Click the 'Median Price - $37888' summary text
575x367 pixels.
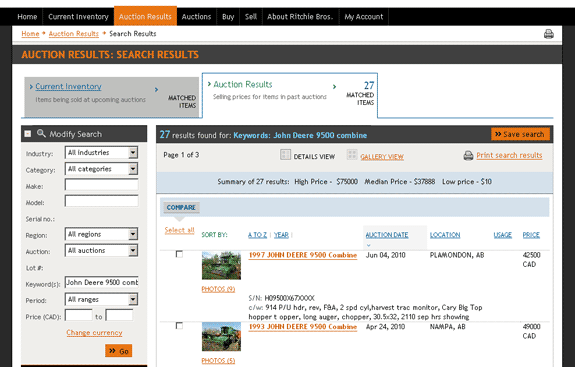tap(400, 182)
